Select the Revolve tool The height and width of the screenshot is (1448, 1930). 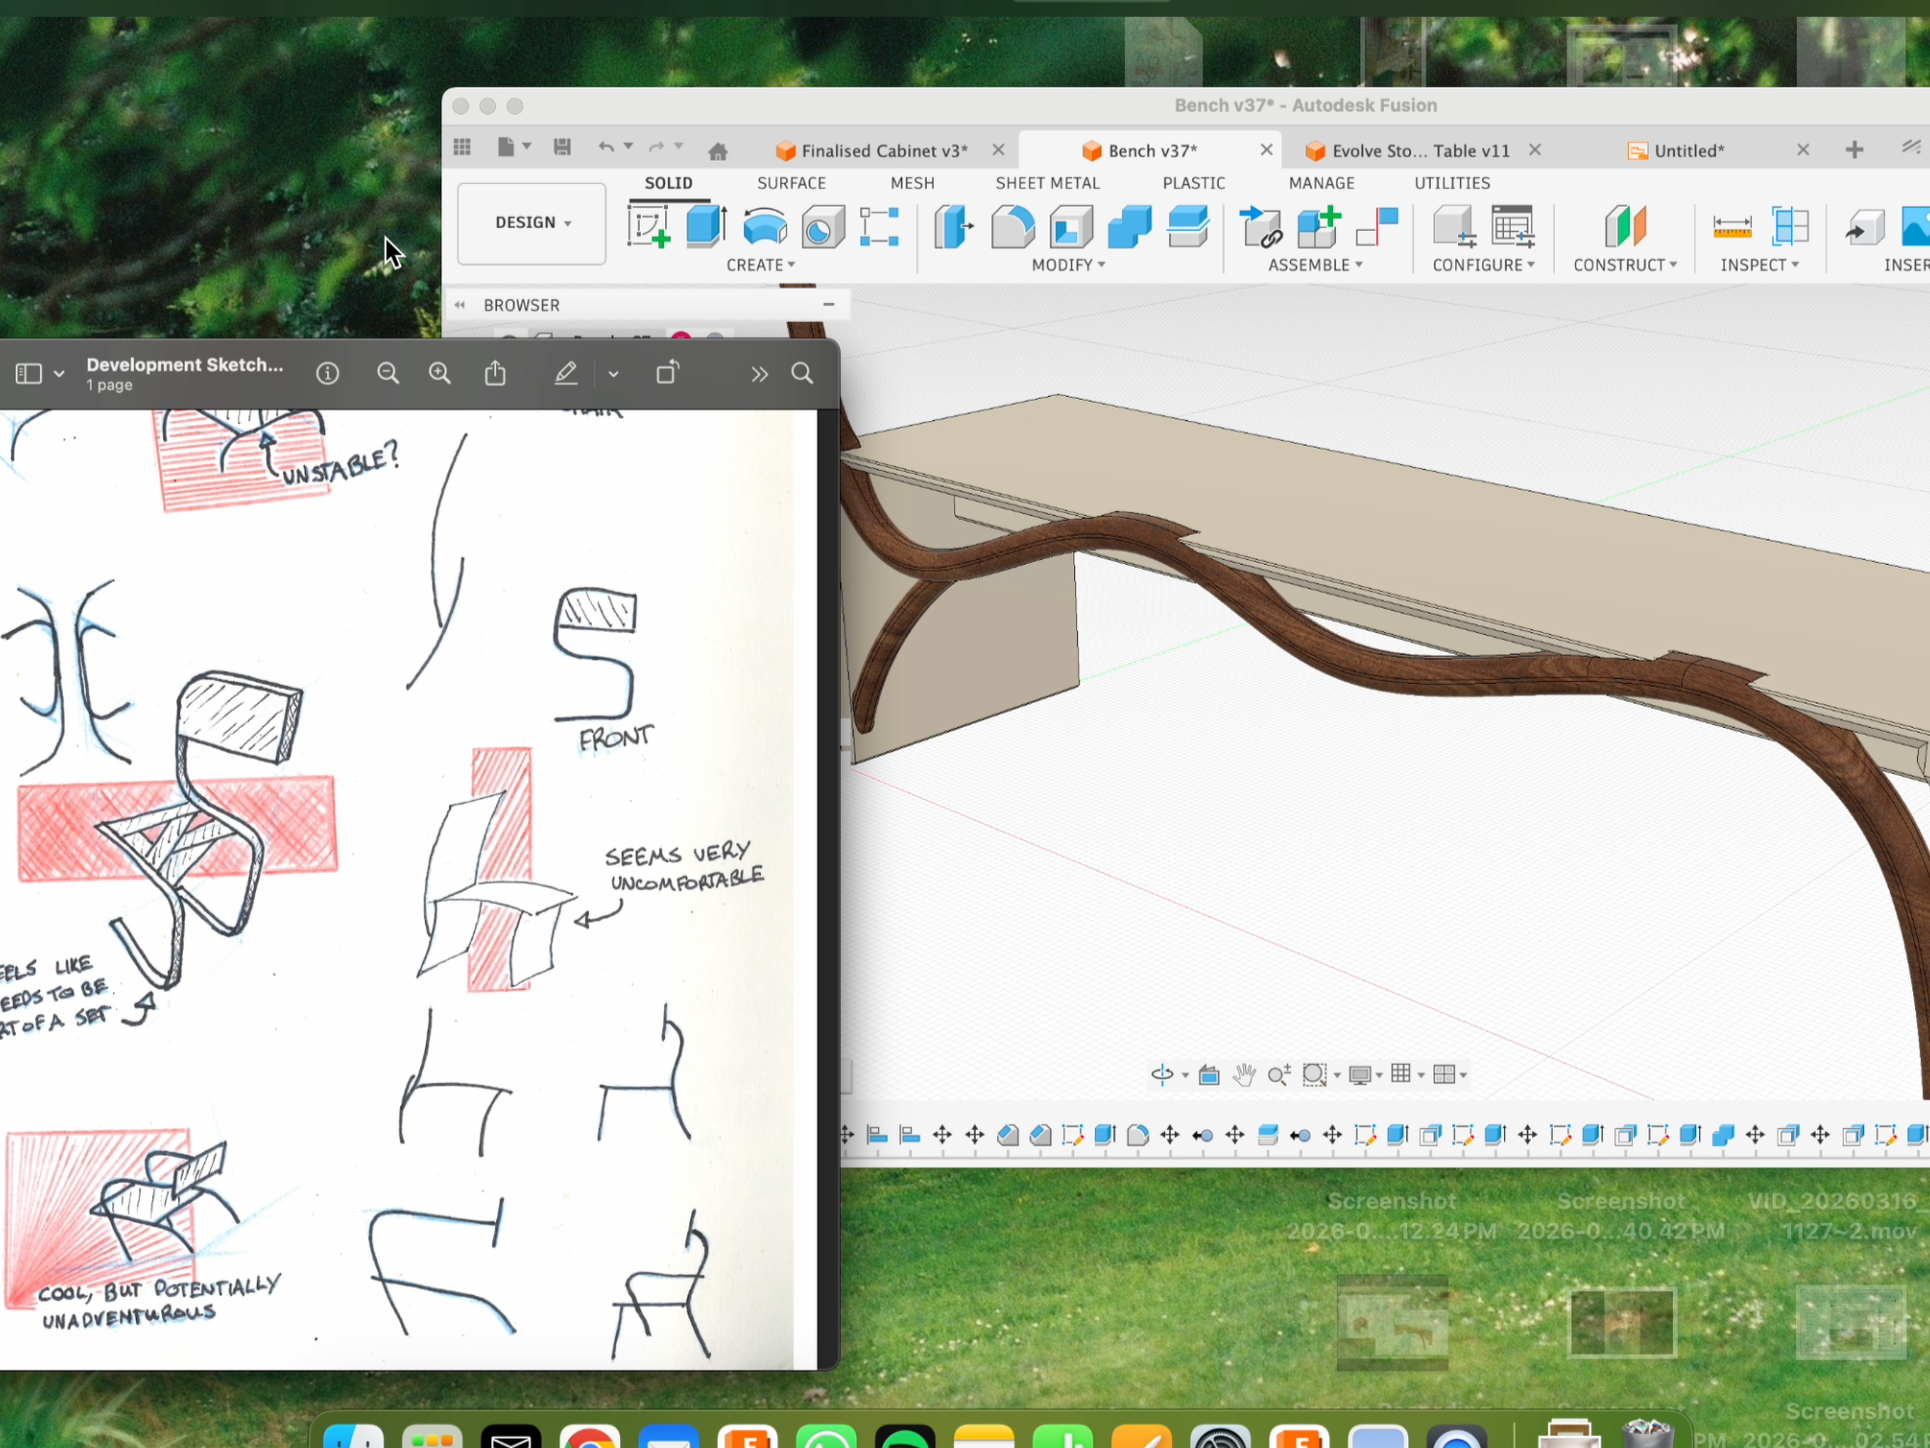[x=764, y=228]
